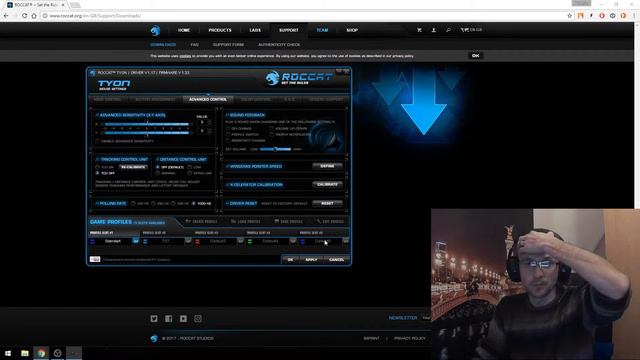Click the X-axis sensitivity slider
The width and height of the screenshot is (640, 360).
pos(147,124)
